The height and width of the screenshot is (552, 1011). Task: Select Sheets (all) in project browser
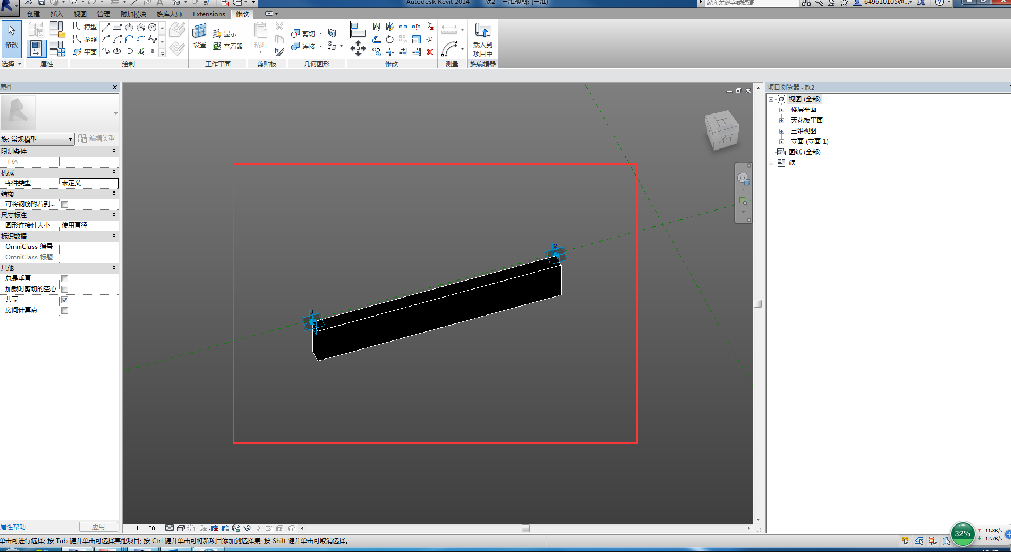[805, 152]
